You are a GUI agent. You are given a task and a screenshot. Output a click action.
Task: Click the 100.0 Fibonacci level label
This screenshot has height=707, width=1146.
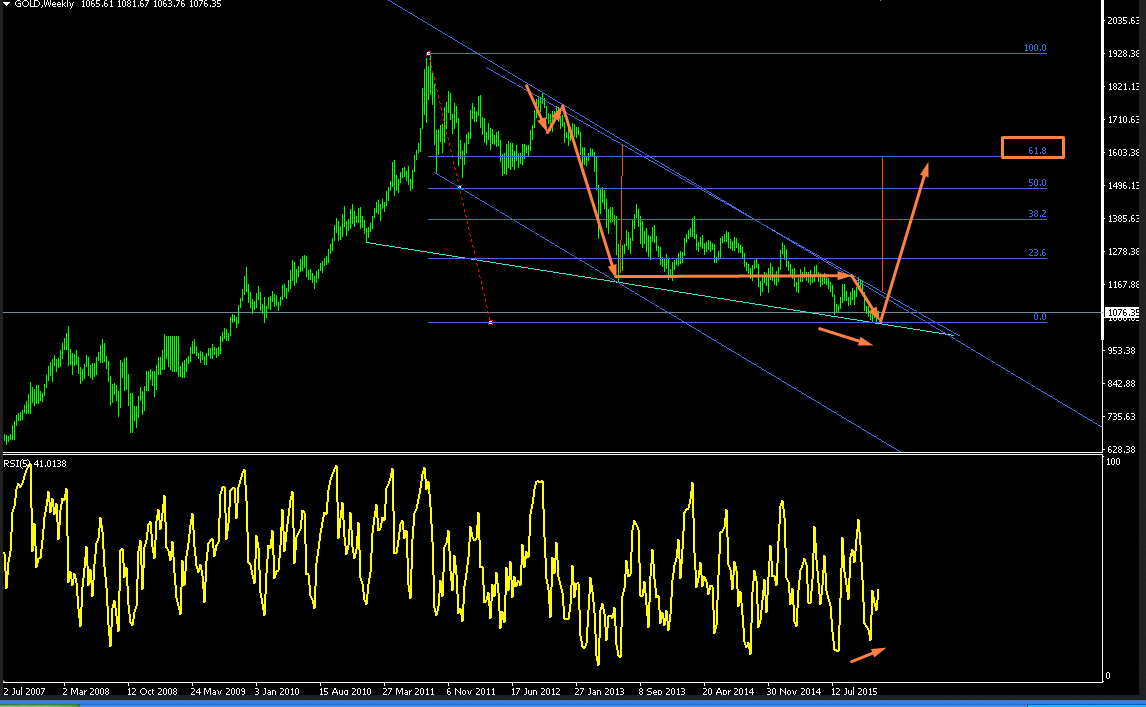(1035, 48)
